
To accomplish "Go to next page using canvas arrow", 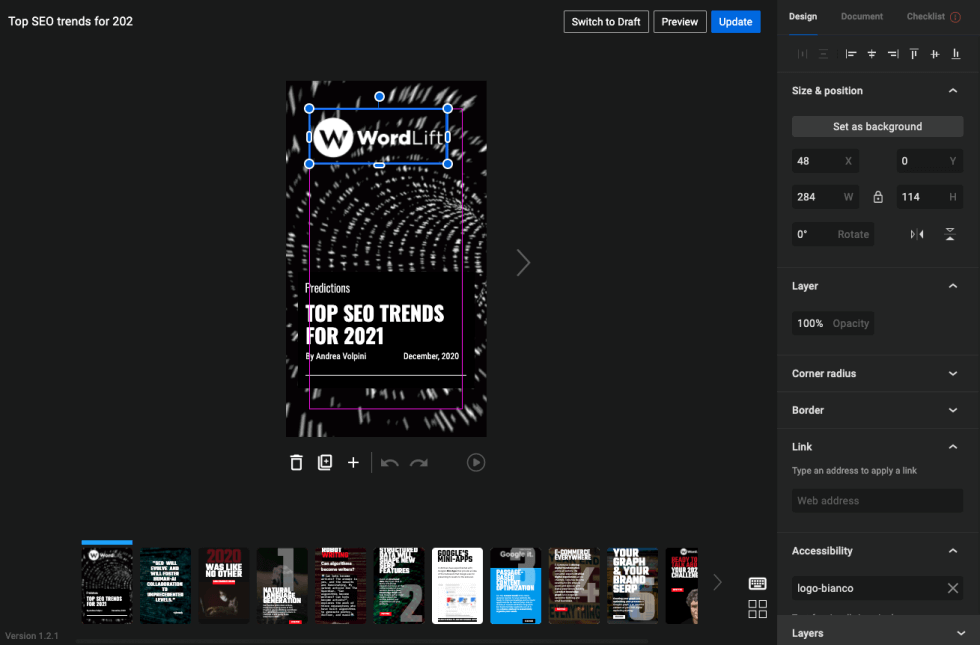I will (x=523, y=262).
